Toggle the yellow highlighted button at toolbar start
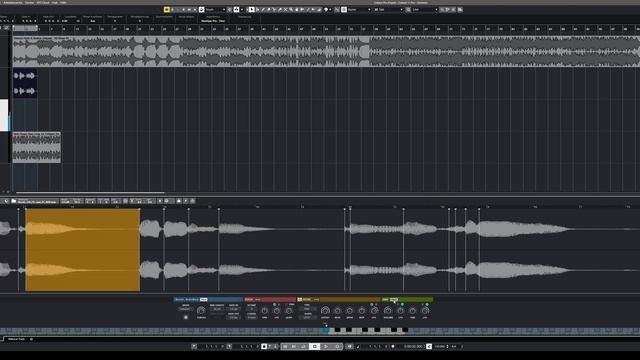Viewport: 640px width, 360px height. click(x=167, y=9)
